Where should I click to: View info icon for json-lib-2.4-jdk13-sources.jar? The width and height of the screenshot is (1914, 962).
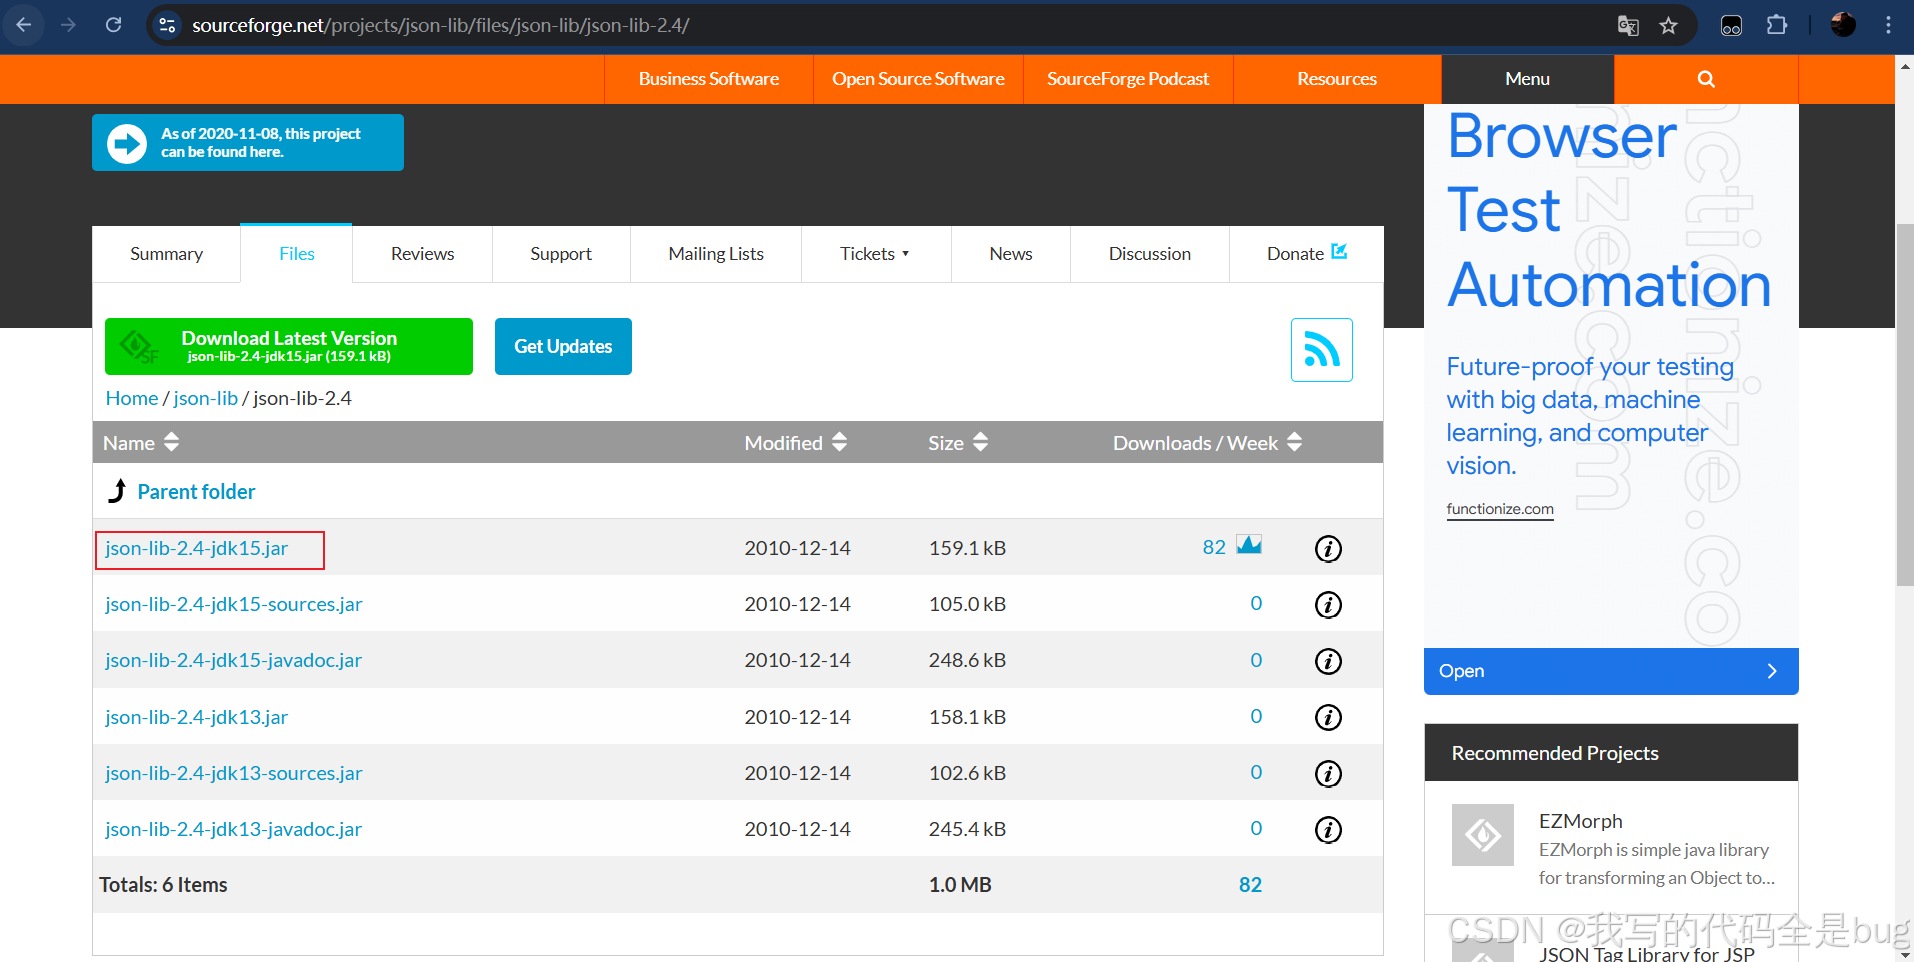click(x=1328, y=773)
